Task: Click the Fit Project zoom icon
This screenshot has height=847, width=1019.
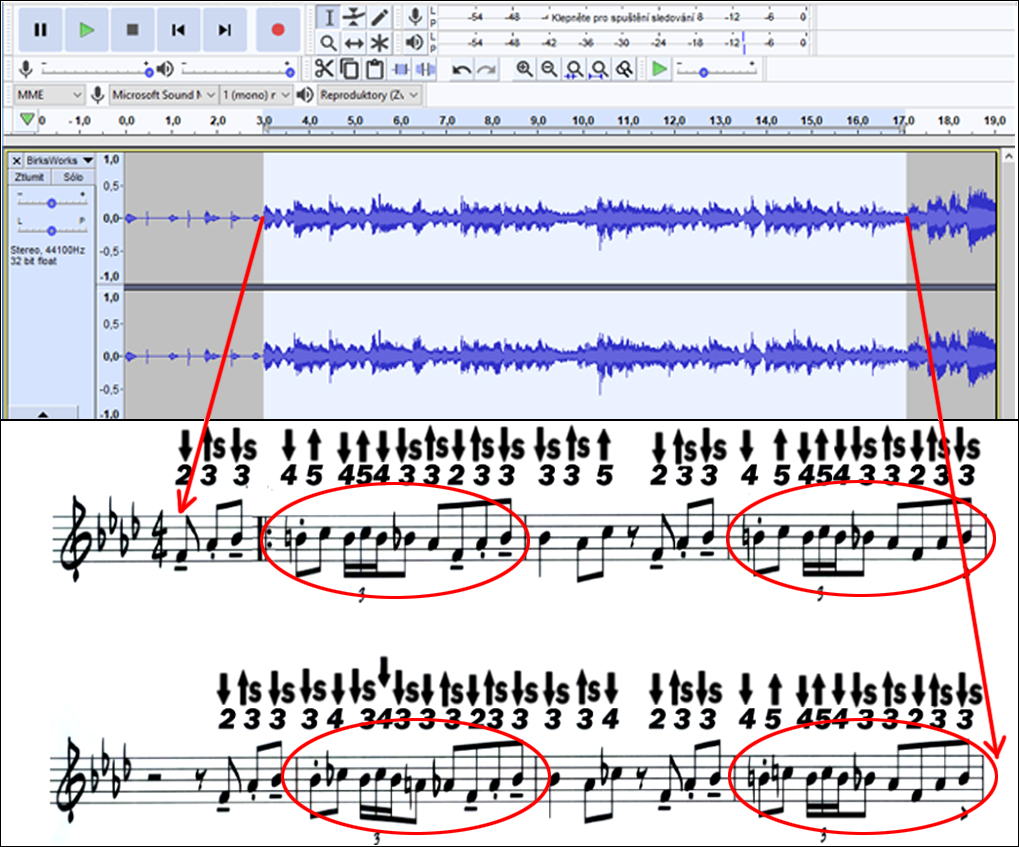Action: [599, 69]
